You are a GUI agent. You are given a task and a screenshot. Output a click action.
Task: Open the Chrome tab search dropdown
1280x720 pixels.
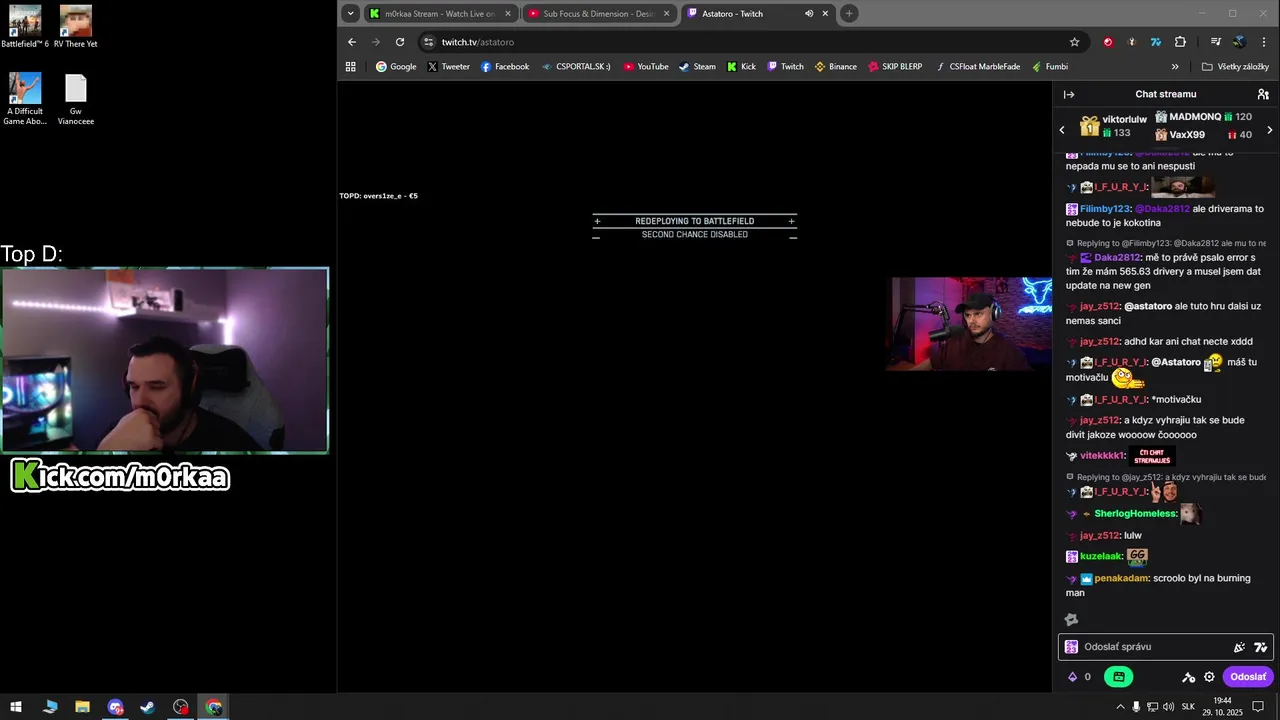click(x=350, y=13)
